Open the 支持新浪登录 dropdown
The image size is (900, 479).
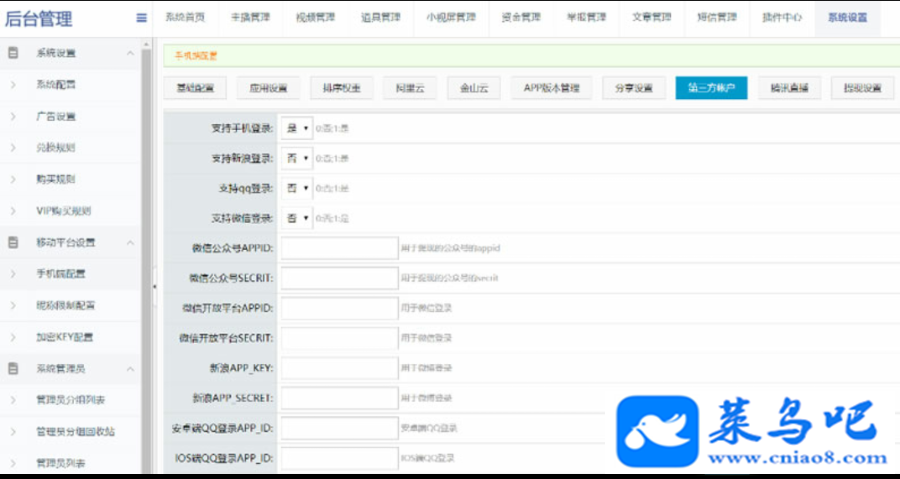tap(297, 158)
